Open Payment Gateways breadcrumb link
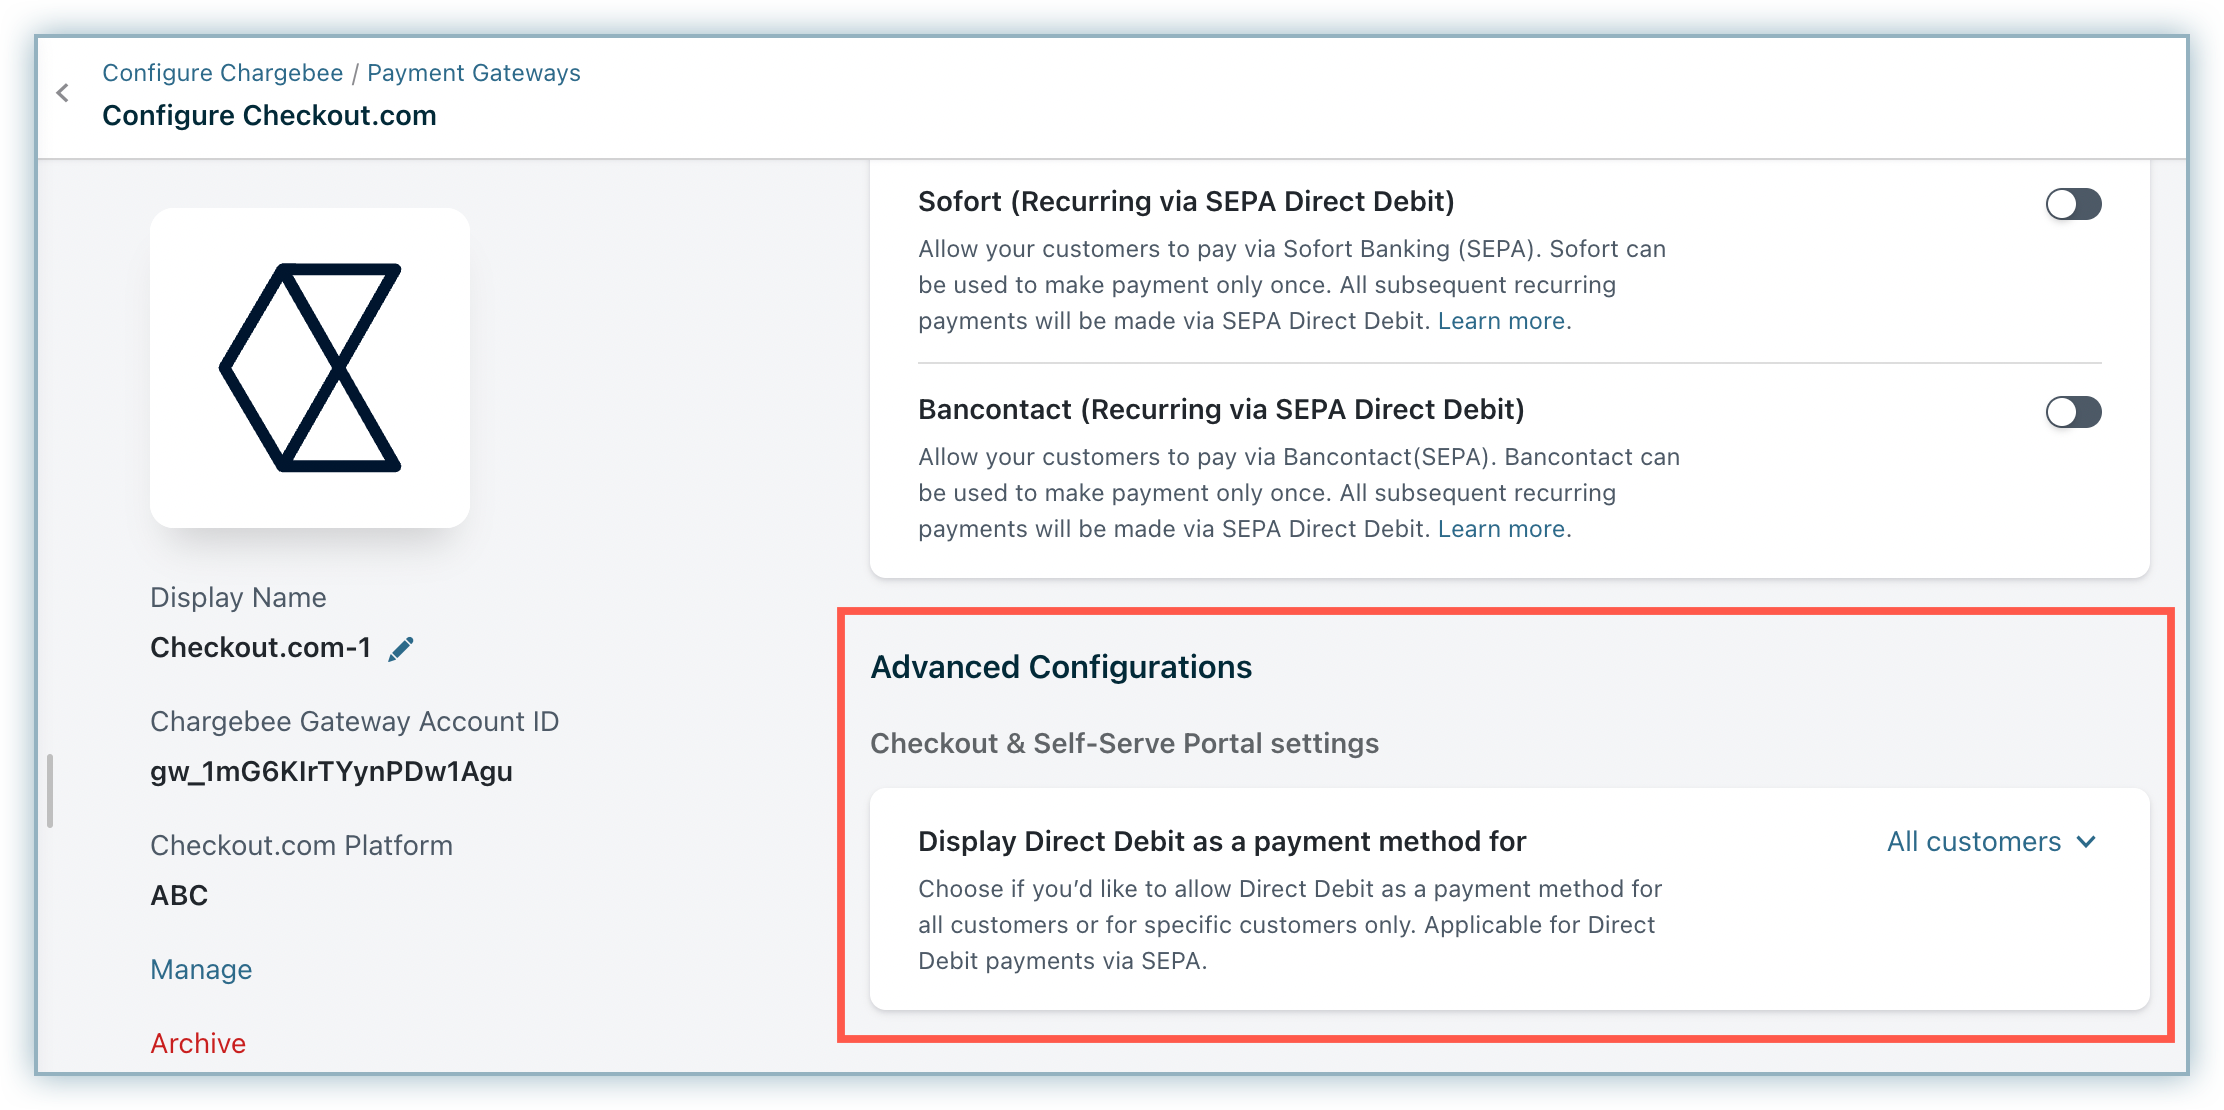 pyautogui.click(x=474, y=73)
